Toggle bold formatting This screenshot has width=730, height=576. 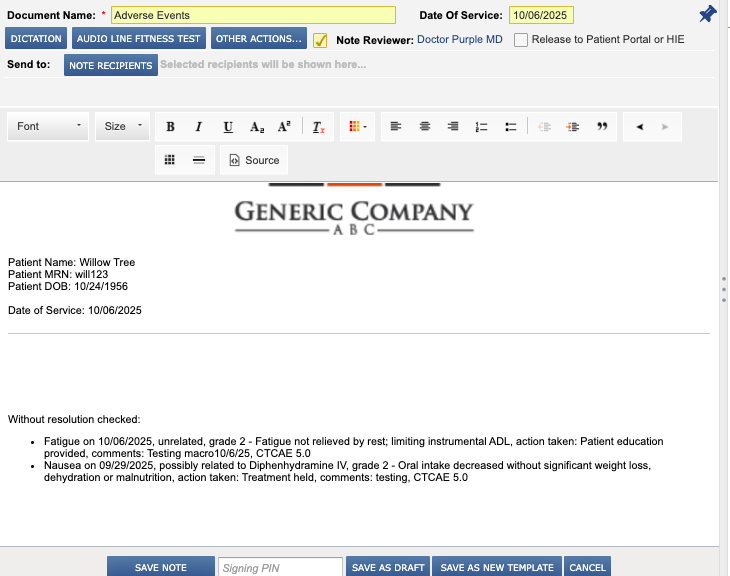(x=170, y=127)
